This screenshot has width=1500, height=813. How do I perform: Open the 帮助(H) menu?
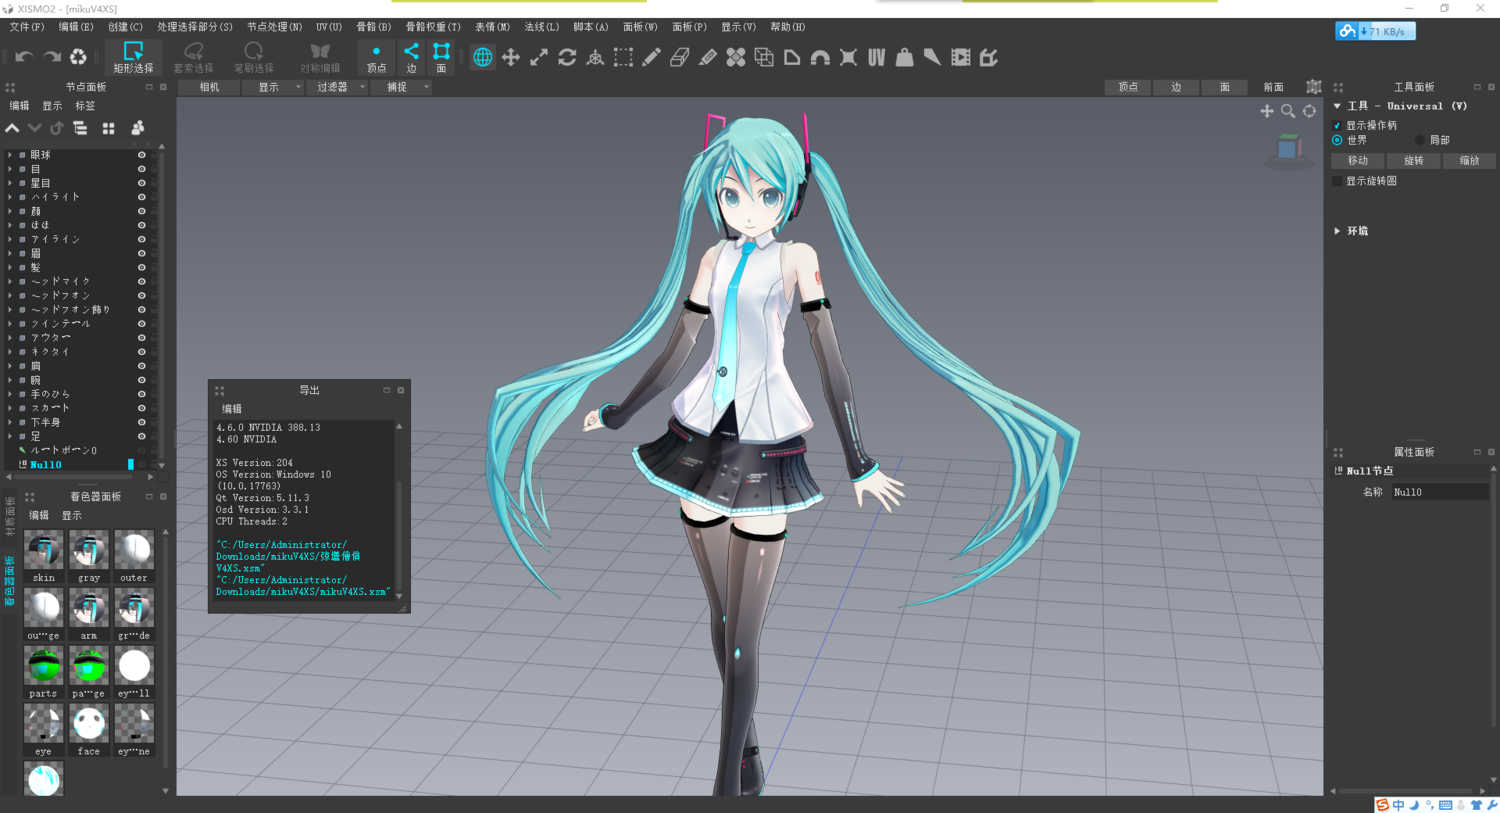point(788,27)
